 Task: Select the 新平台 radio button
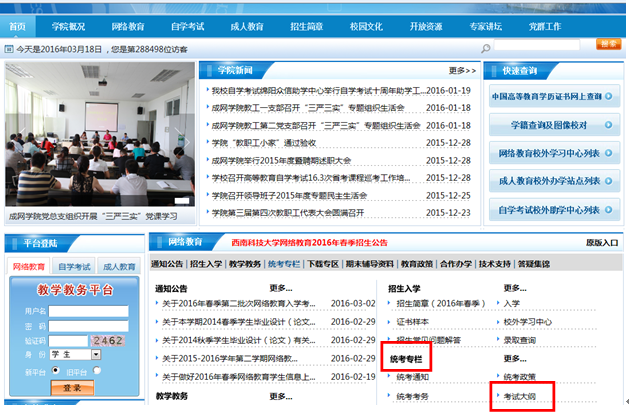pos(54,370)
